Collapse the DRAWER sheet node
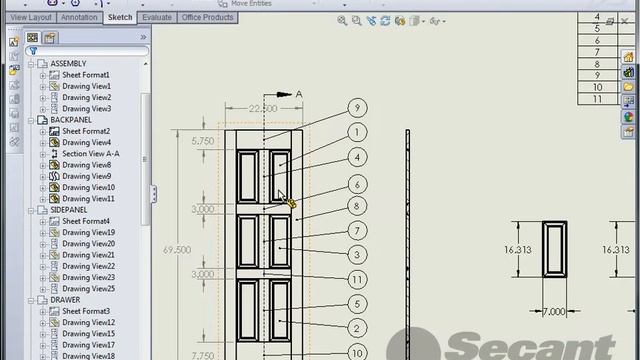The height and width of the screenshot is (360, 640). point(31,300)
